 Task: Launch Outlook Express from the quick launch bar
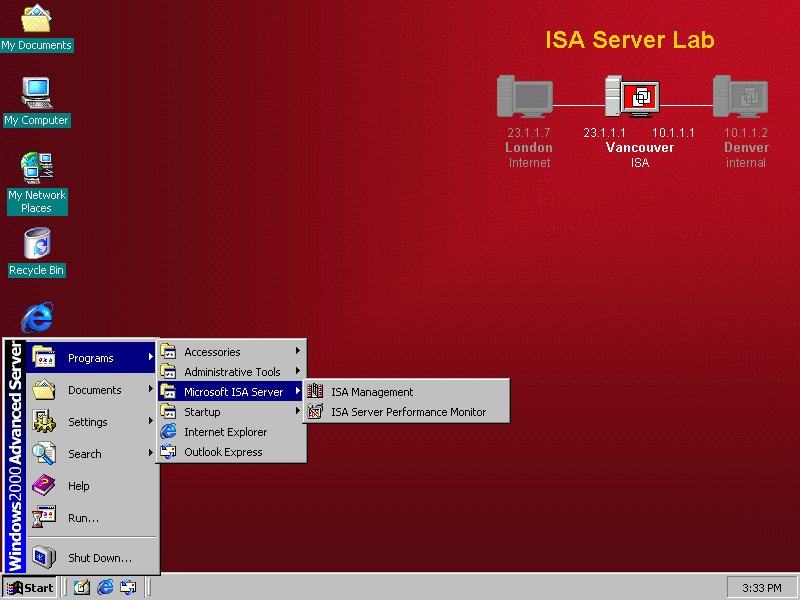128,587
